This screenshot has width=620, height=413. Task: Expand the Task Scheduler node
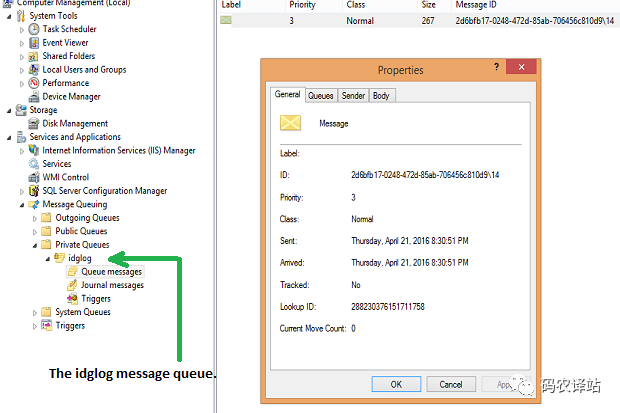(22, 30)
